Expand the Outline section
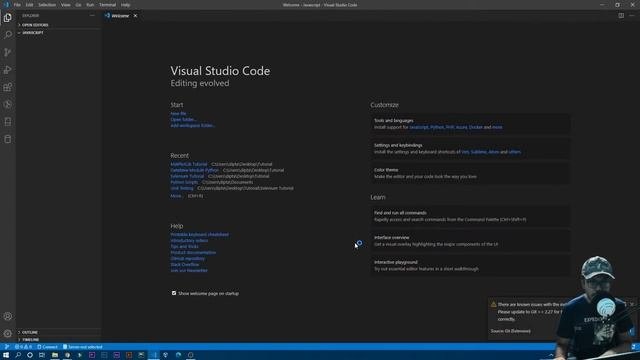640x360 pixels. (58, 332)
